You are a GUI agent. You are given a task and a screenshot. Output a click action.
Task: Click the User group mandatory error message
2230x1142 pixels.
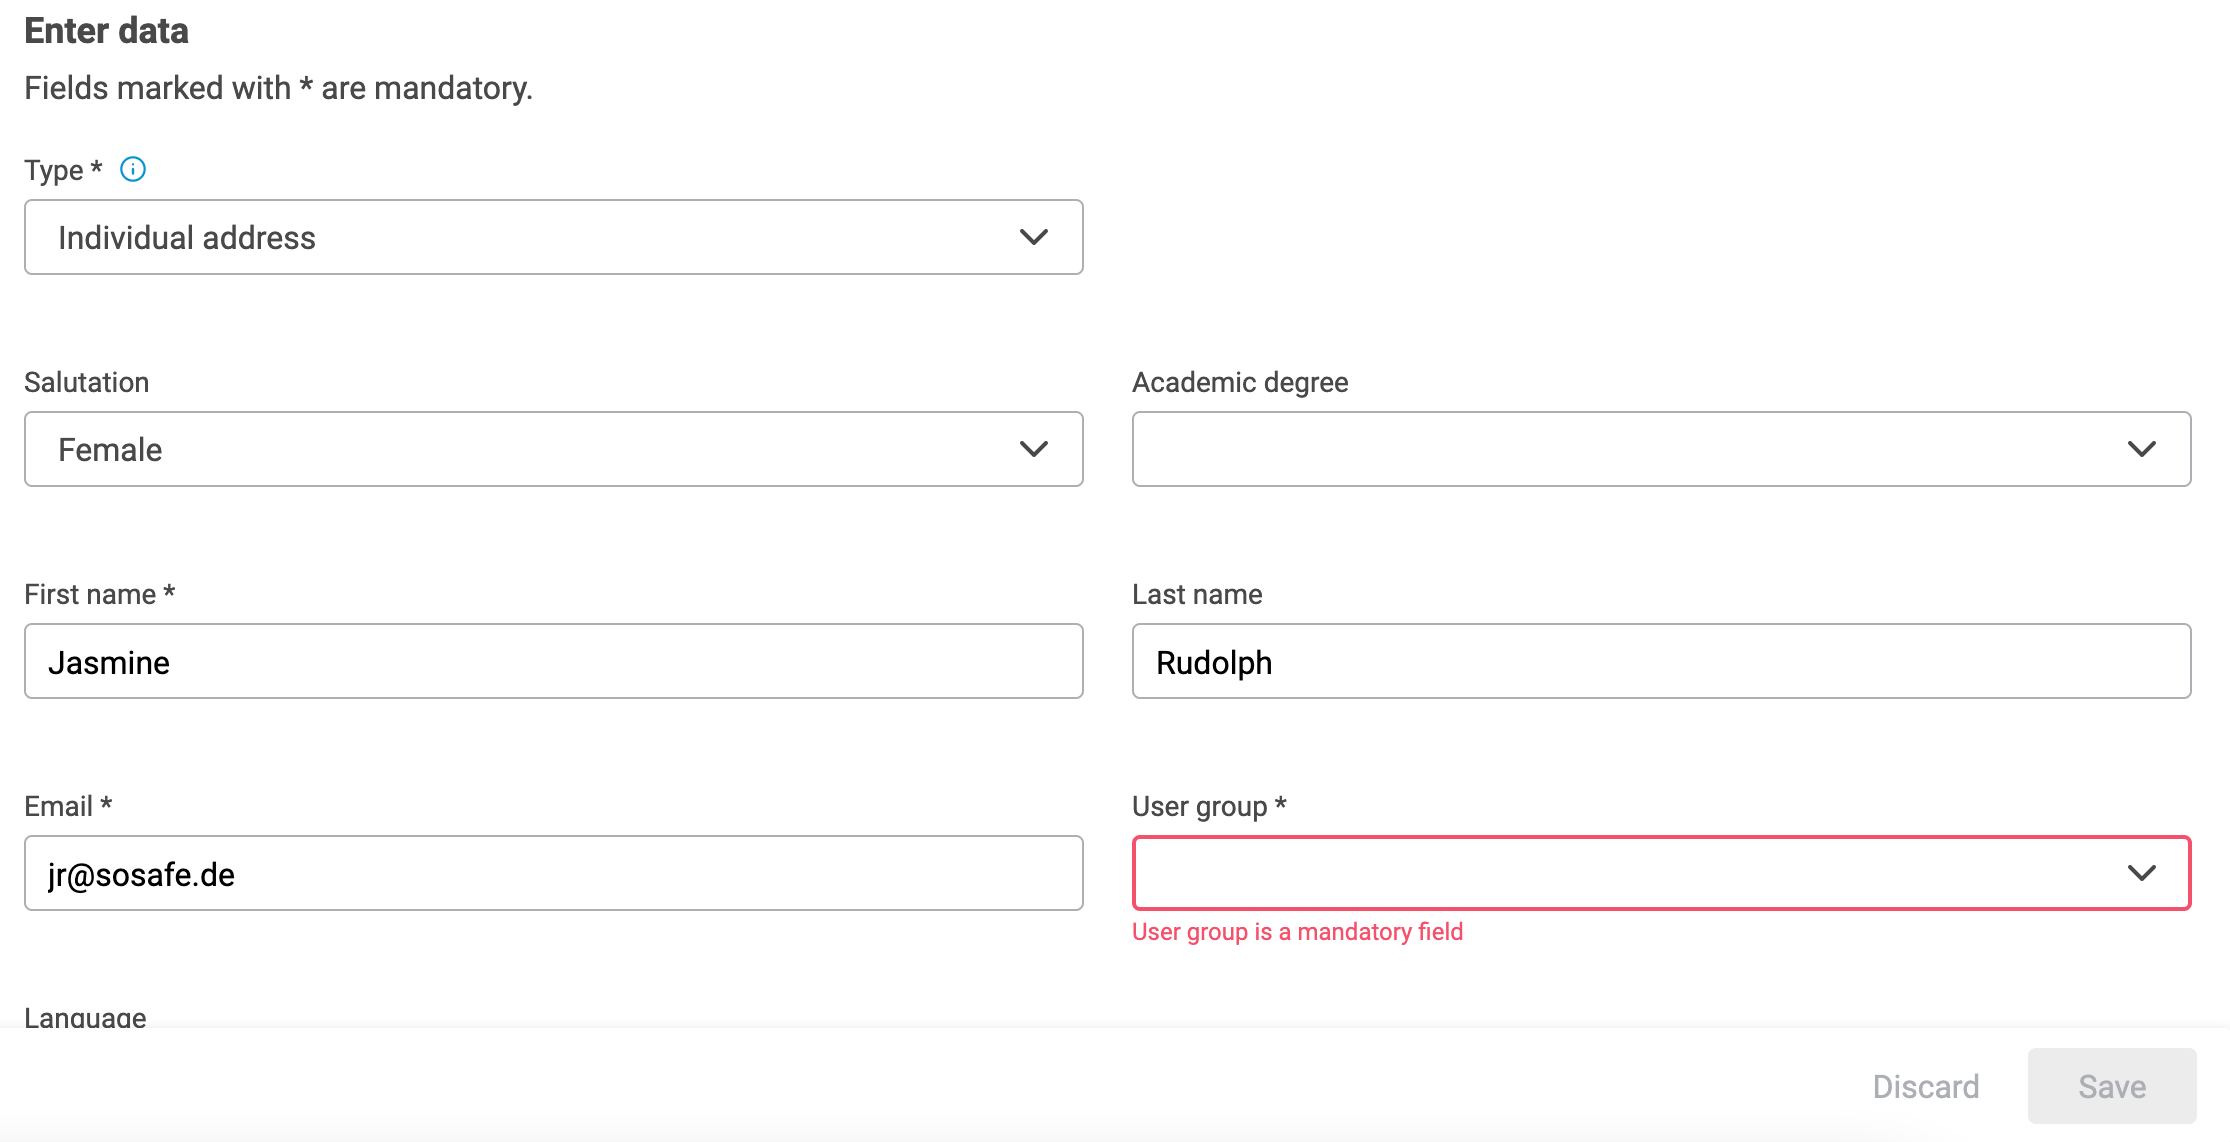pos(1297,932)
